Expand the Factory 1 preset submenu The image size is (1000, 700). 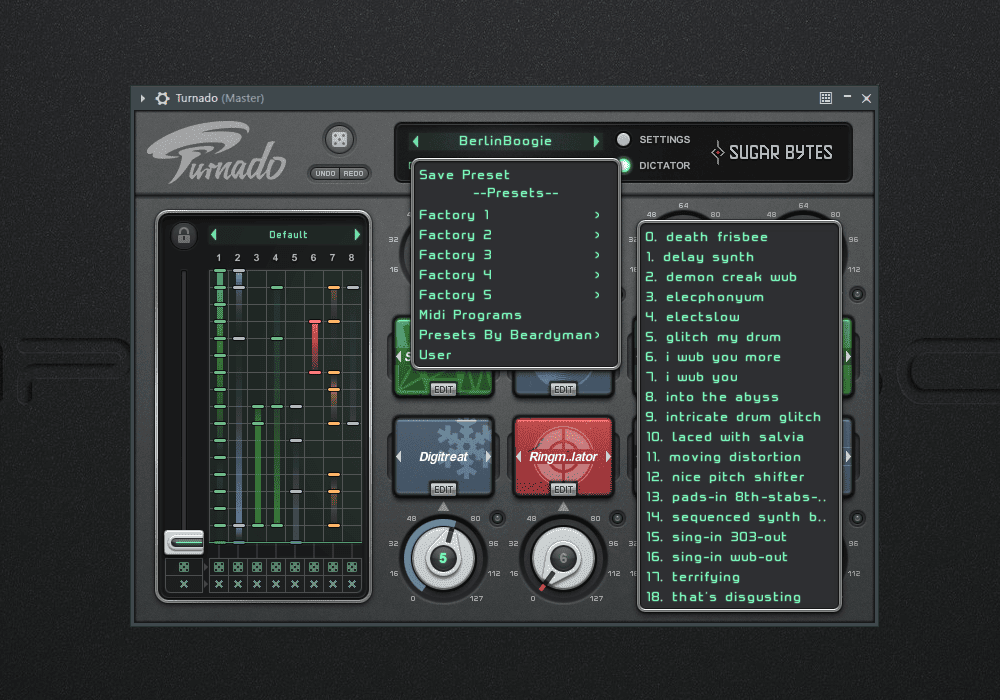[510, 215]
